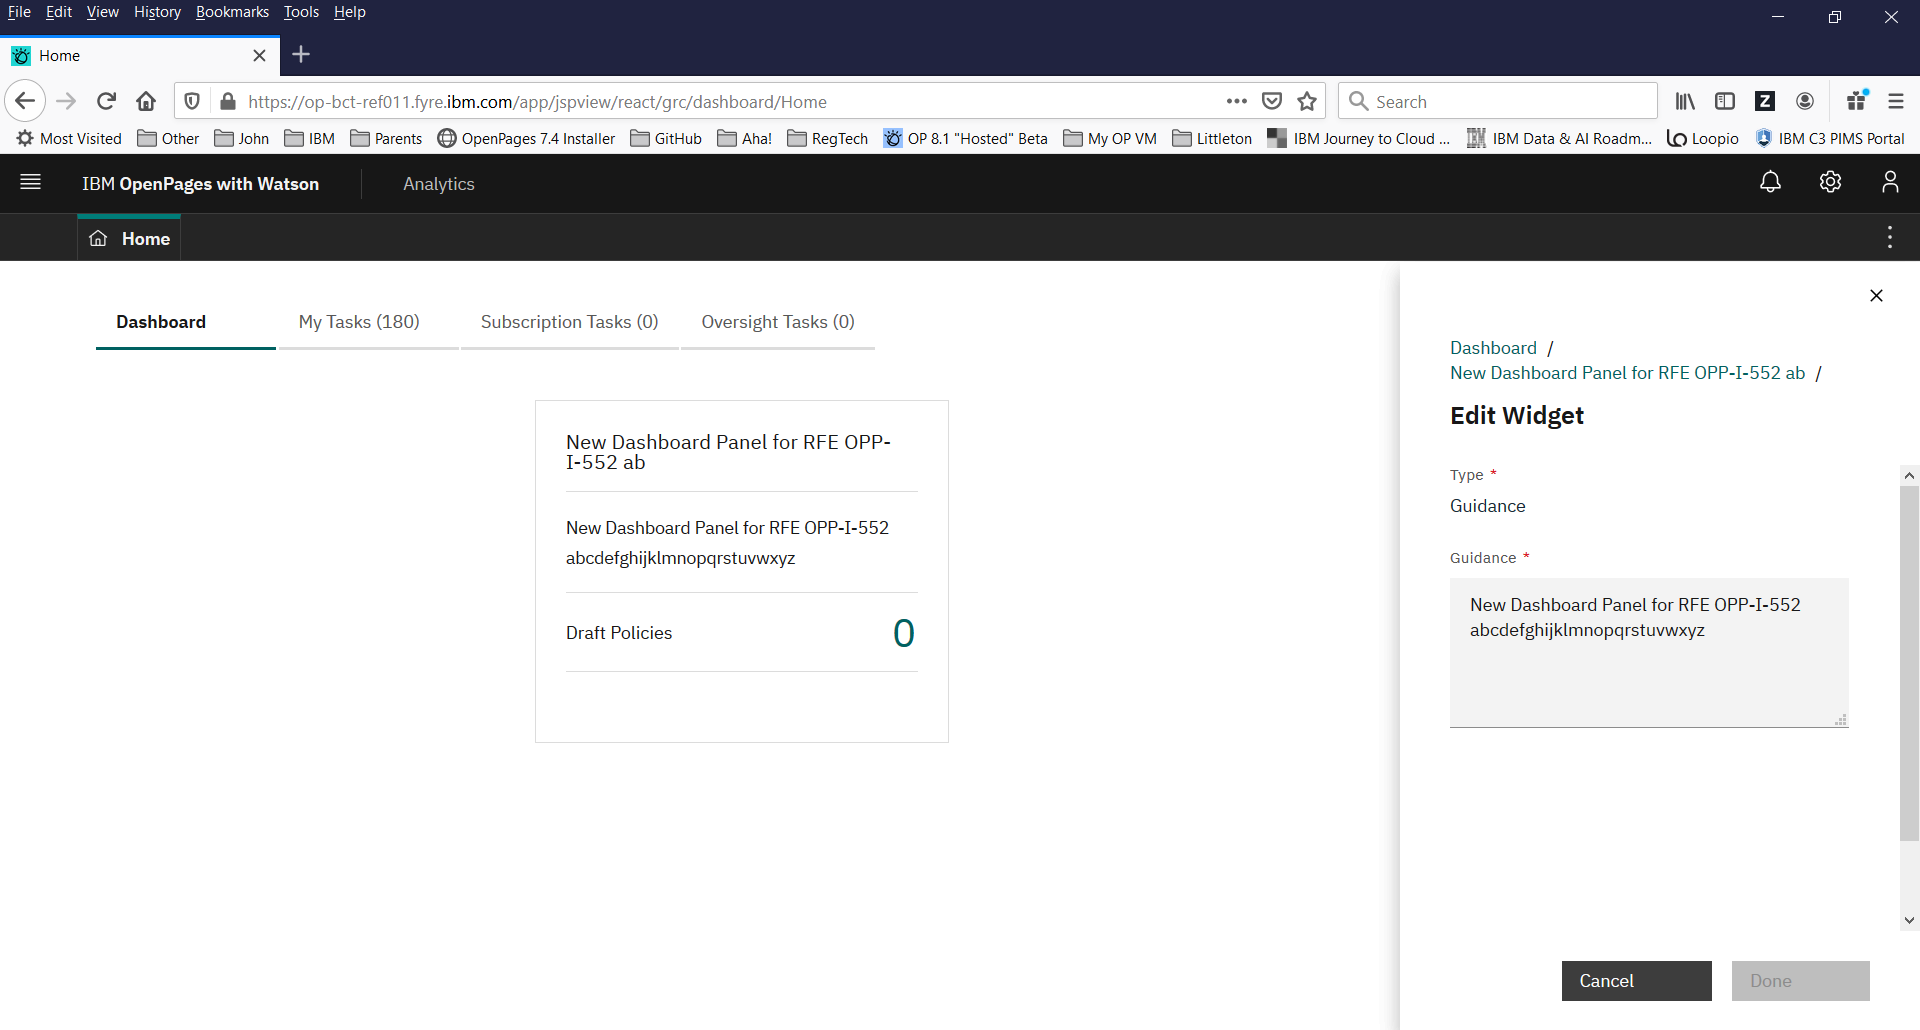Click the side panel scrollbar down arrow

1909,920
